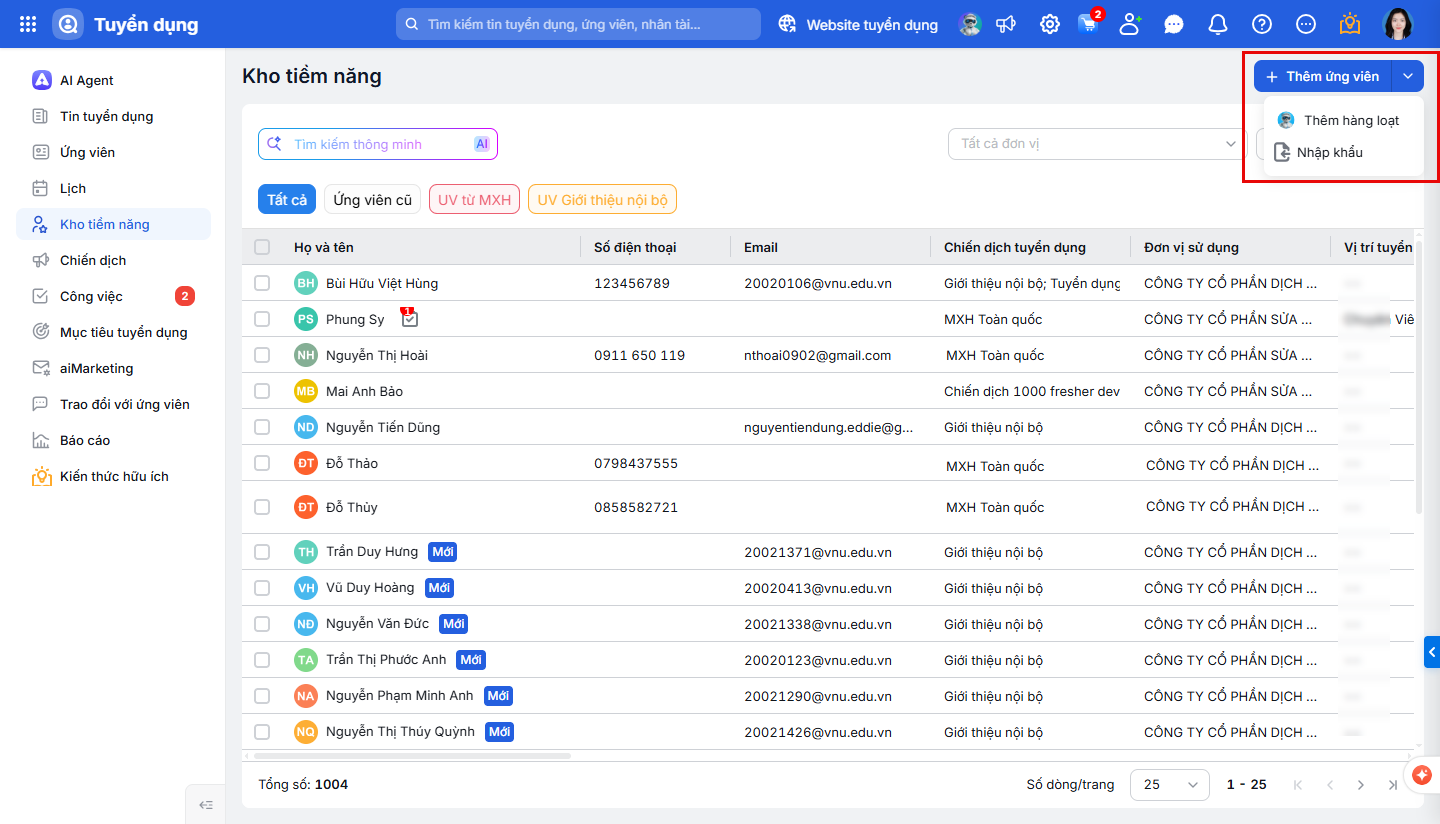This screenshot has height=824, width=1440.
Task: Switch to the UV từ MXH filter tab
Action: 474,199
